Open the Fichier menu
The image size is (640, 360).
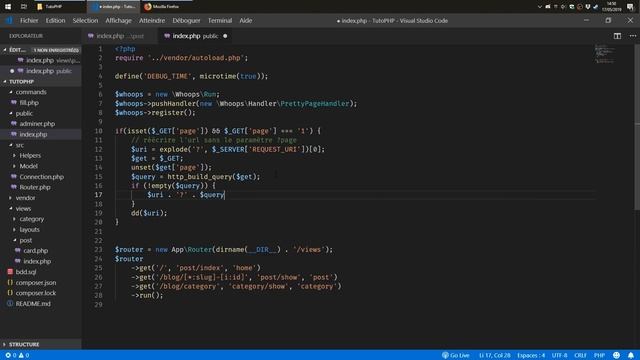29,20
